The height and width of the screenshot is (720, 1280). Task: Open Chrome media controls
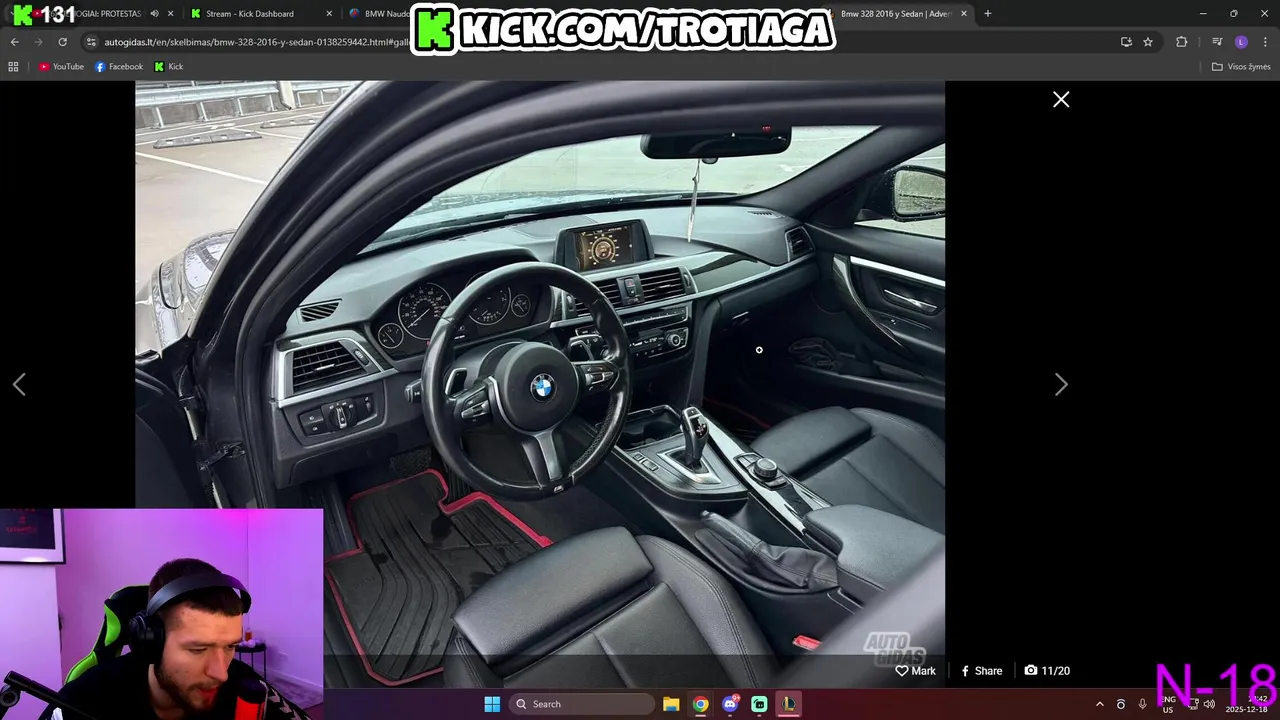tap(1217, 42)
